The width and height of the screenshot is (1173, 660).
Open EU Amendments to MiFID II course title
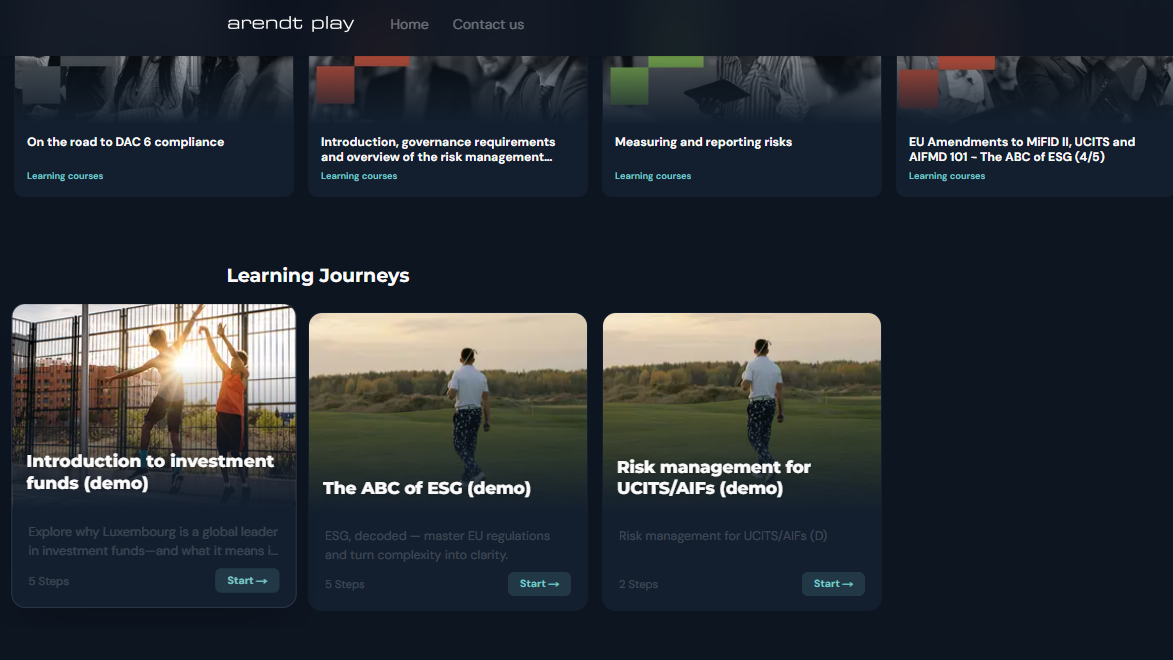tap(1022, 149)
